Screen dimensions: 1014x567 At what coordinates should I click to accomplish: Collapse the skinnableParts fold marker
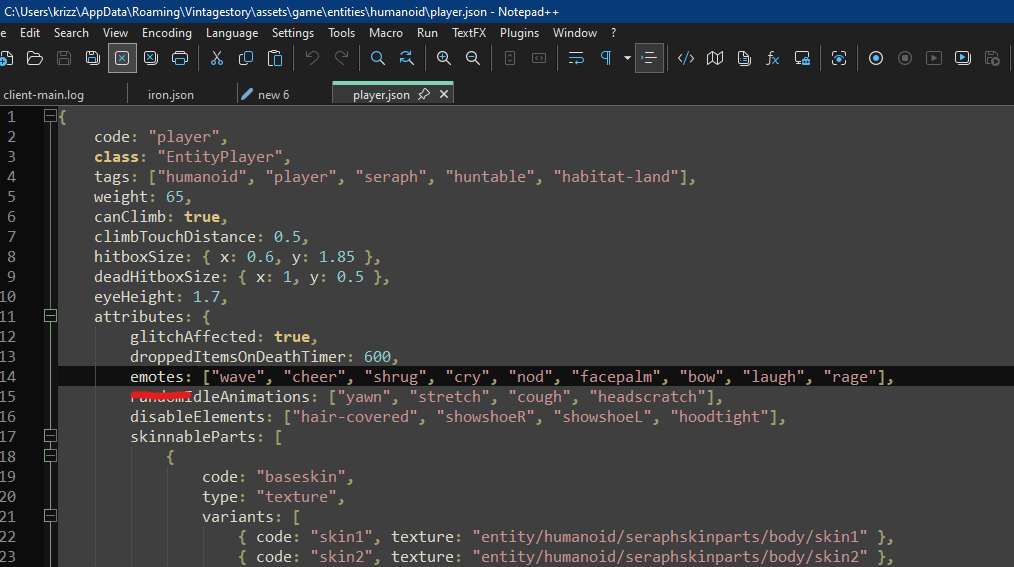(50, 436)
